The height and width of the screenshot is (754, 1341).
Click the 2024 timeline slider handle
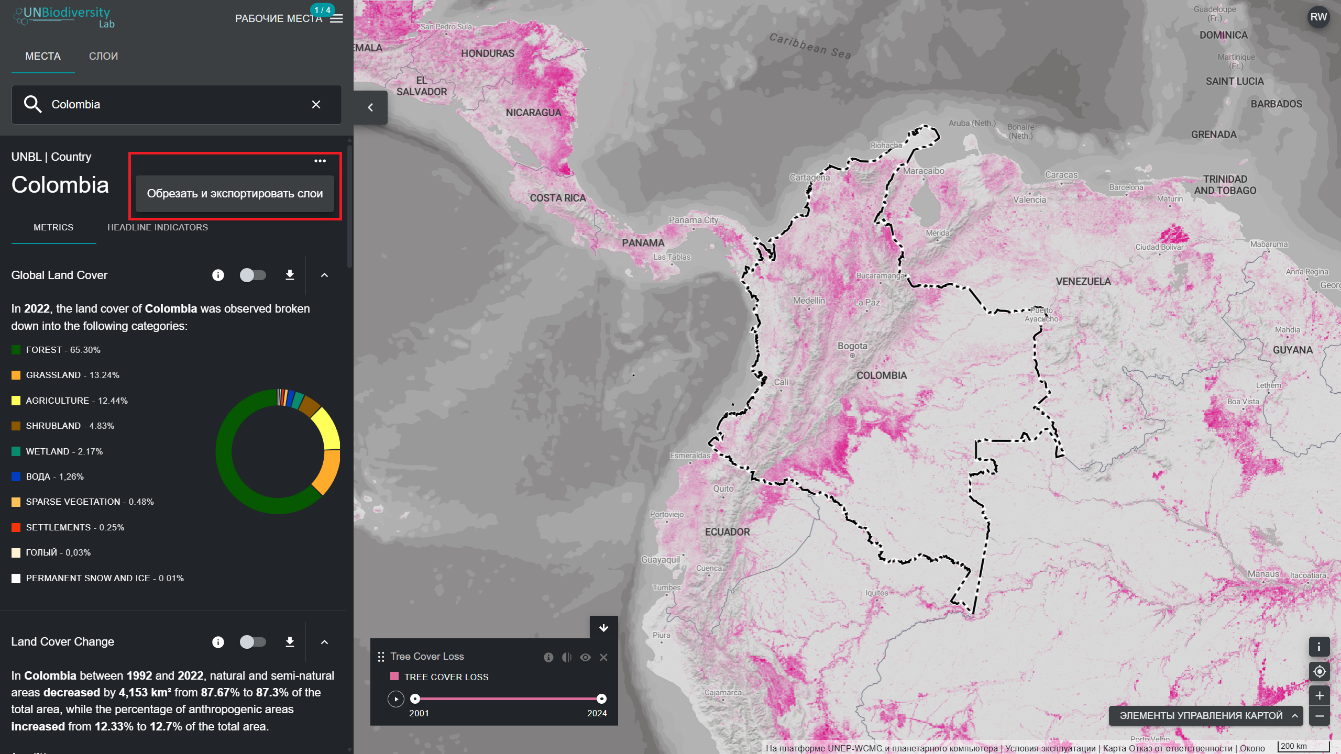[x=601, y=699]
